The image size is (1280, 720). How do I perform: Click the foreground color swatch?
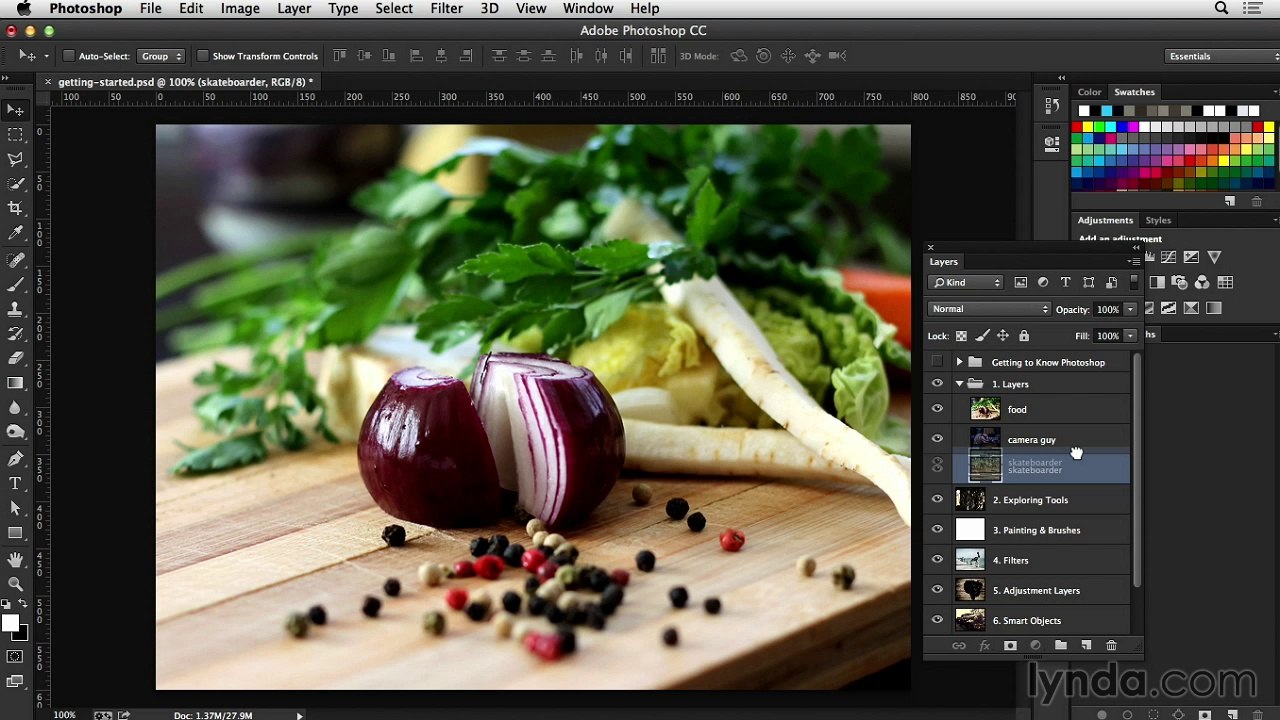coord(10,623)
